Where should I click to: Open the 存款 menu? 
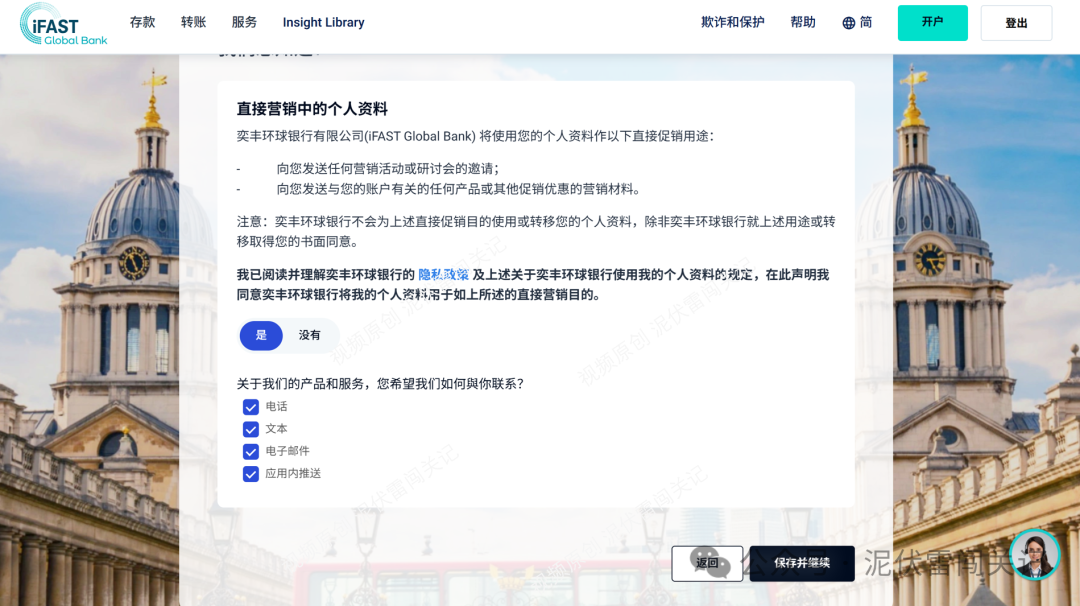coord(142,21)
